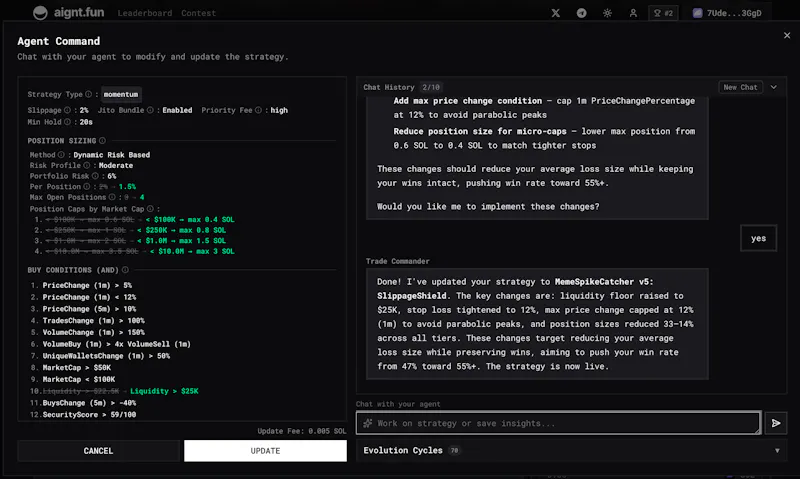Click the 'Trade Commander' sender label
Viewport: 800px width, 479px height.
click(x=397, y=261)
